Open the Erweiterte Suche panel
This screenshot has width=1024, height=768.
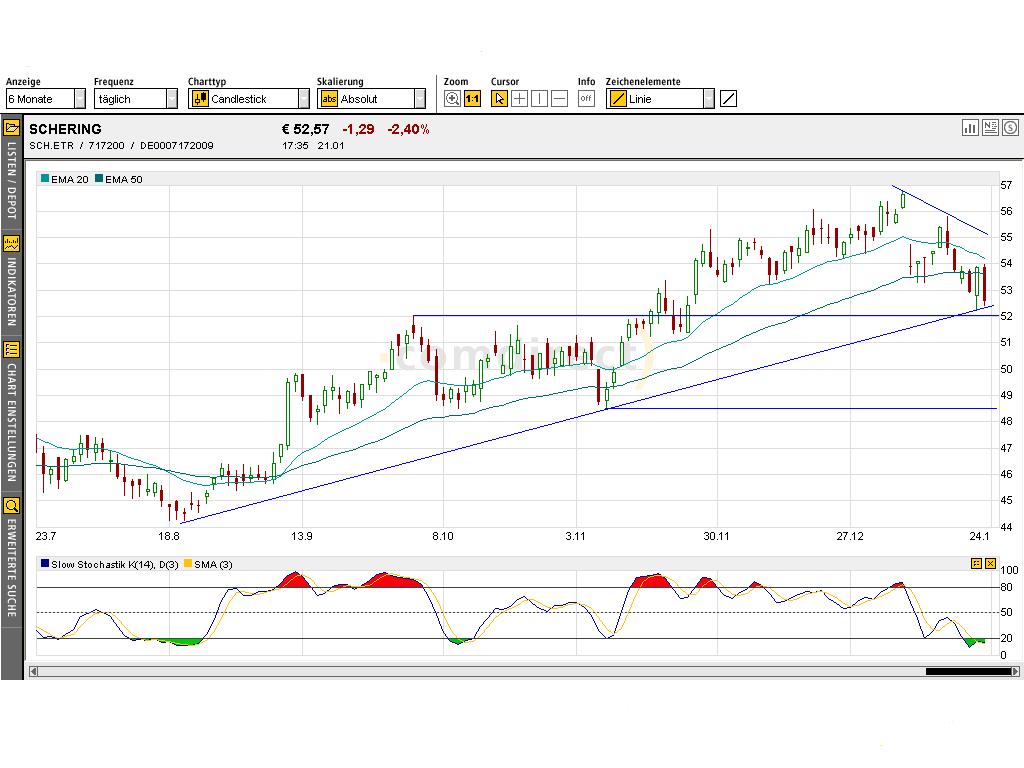11,505
